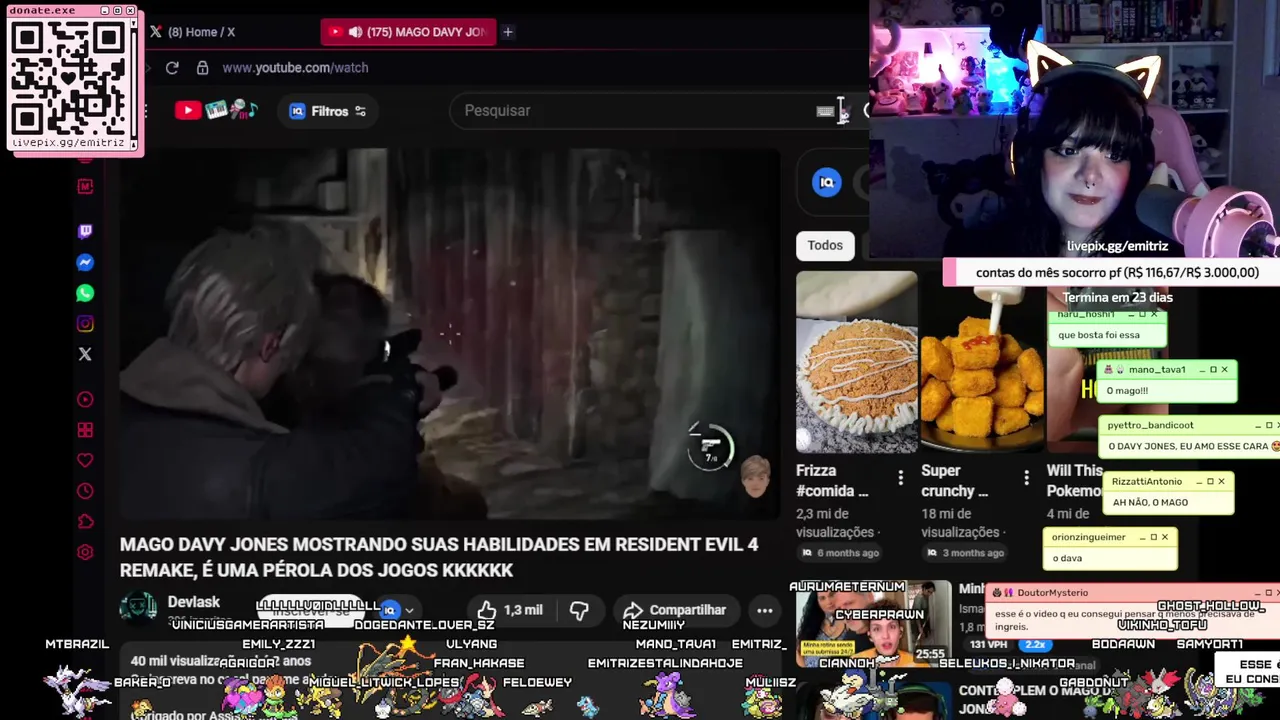1280x720 pixels.
Task: Open the history clock icon in sidebar
Action: point(85,491)
